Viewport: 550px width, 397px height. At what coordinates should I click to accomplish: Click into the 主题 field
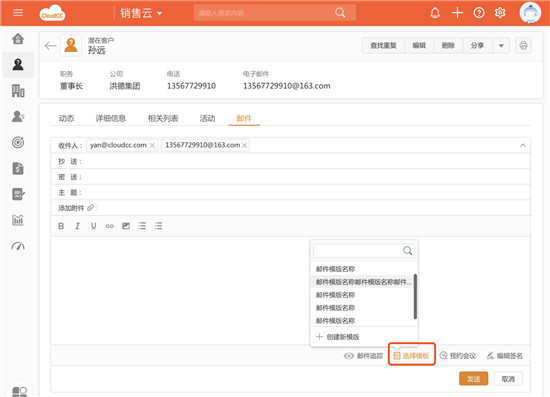[290, 192]
